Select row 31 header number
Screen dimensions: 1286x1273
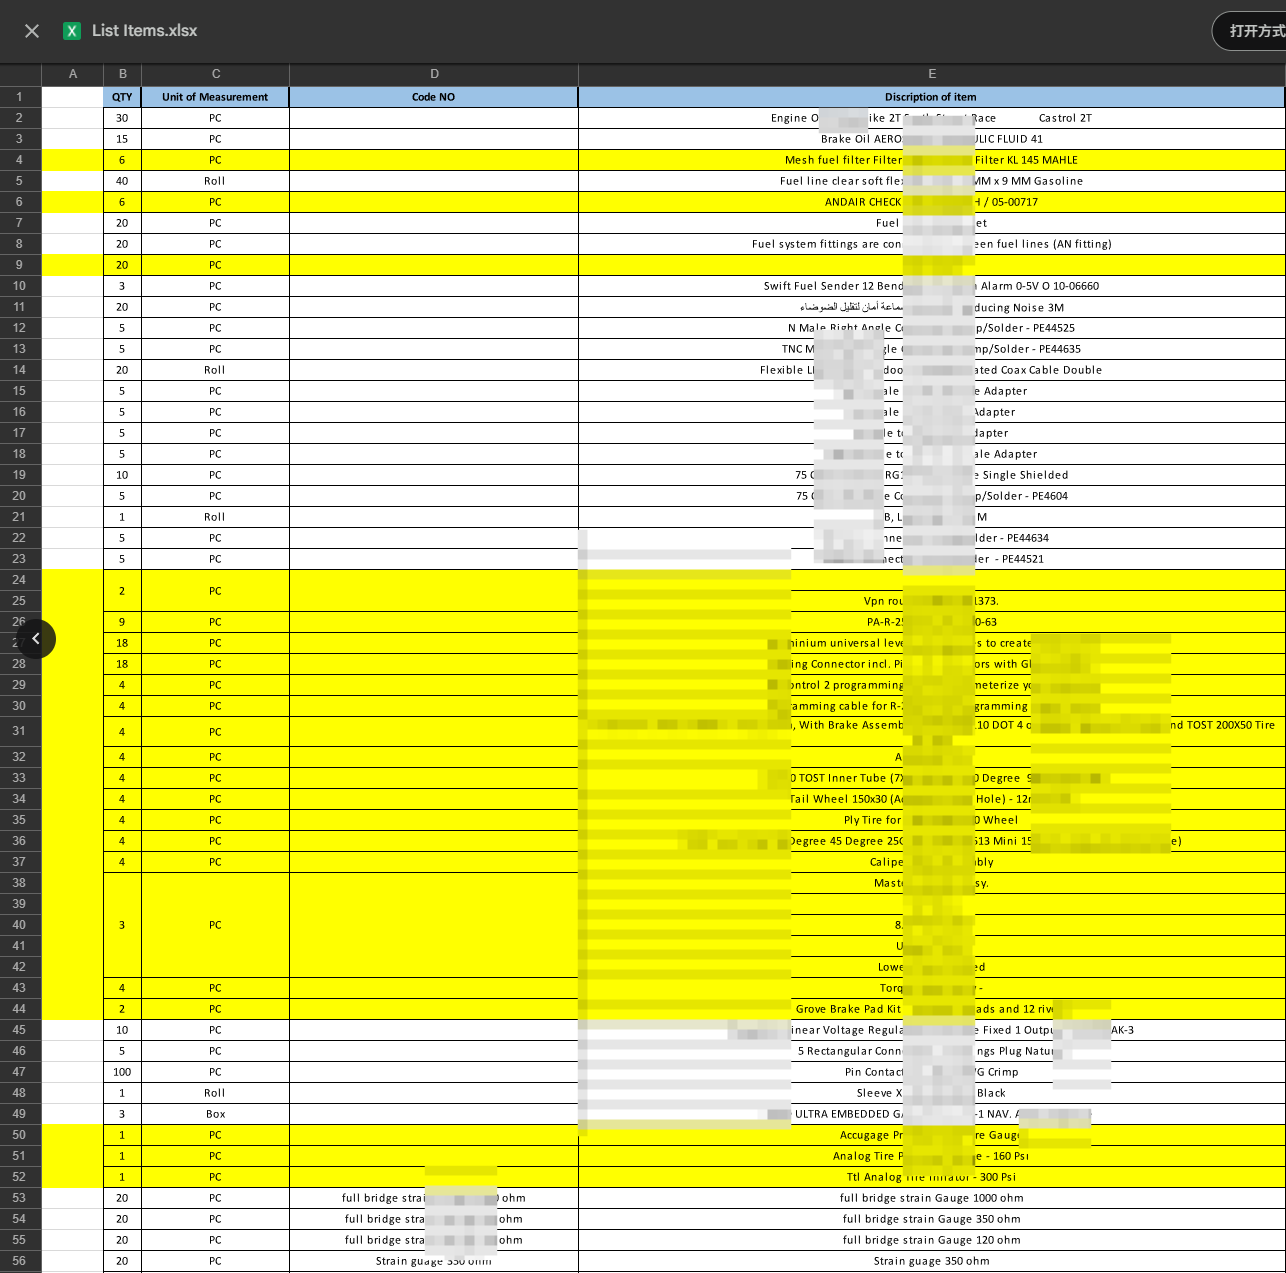click(x=19, y=731)
